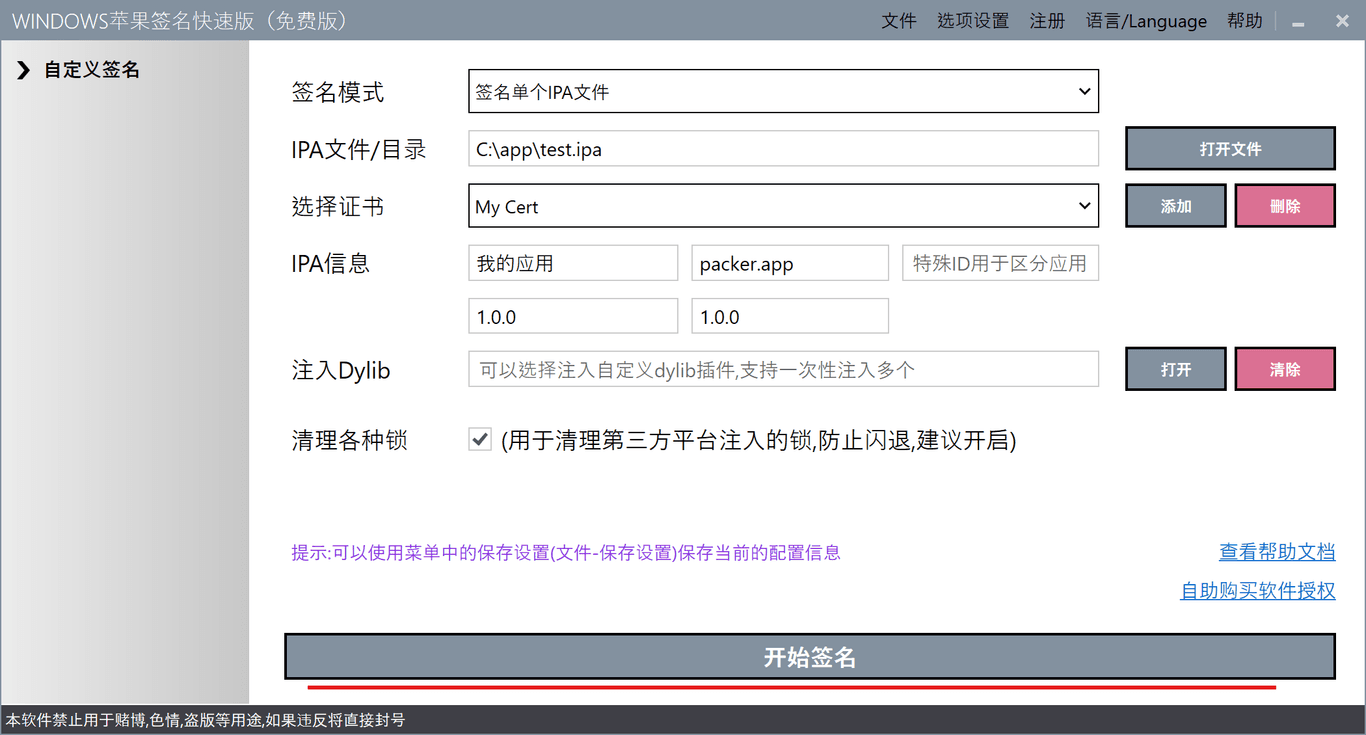Open the 帮助 menu
This screenshot has height=735, width=1366.
click(x=1244, y=21)
